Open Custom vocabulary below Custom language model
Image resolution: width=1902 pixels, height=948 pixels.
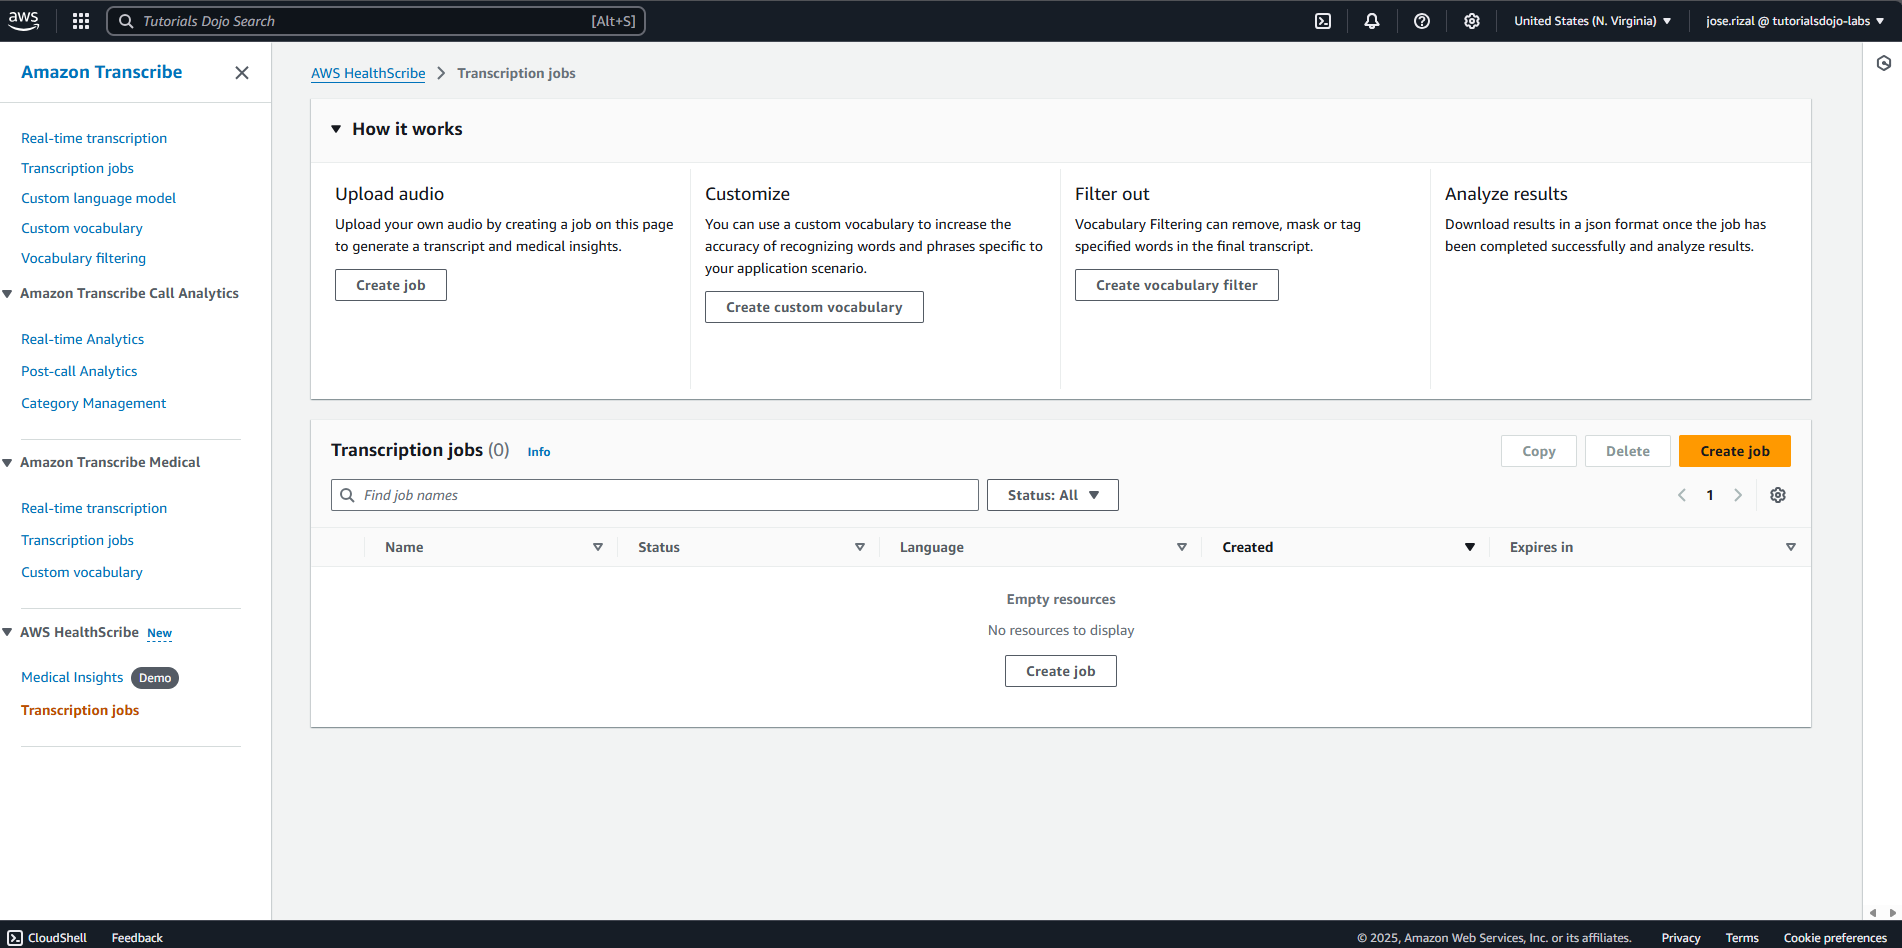(82, 228)
